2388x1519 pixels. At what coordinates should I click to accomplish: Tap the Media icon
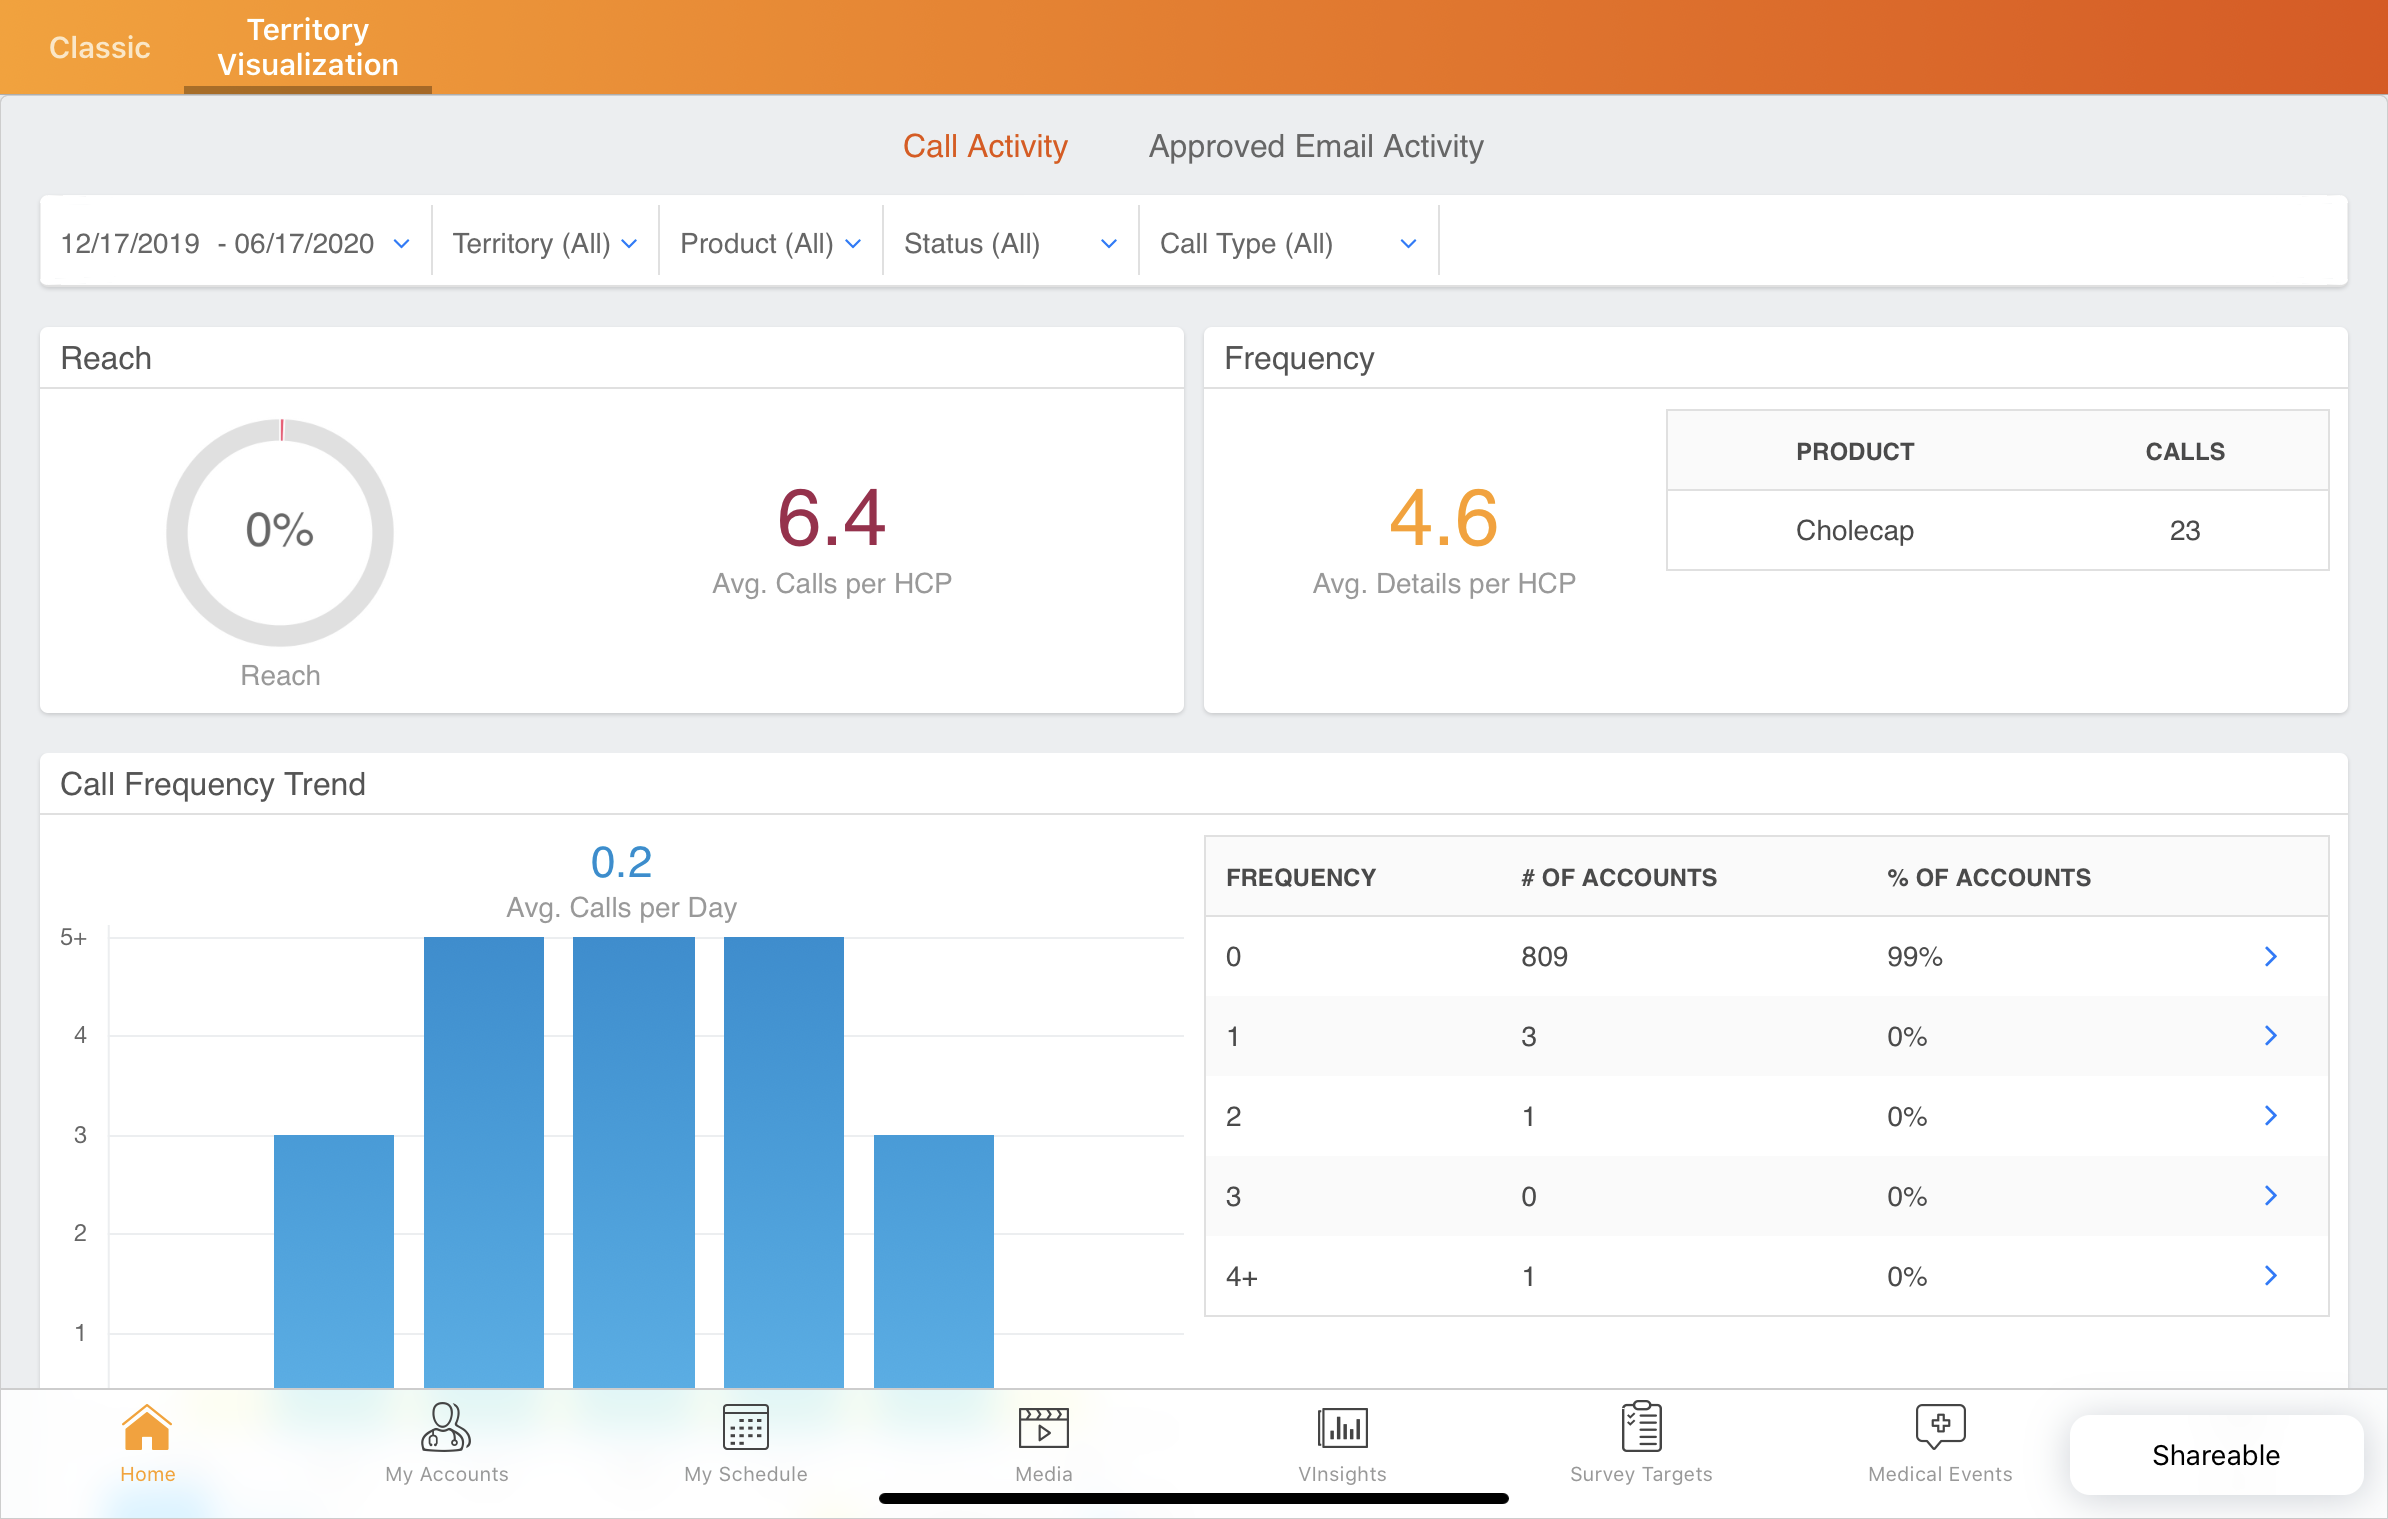pyautogui.click(x=1043, y=1429)
